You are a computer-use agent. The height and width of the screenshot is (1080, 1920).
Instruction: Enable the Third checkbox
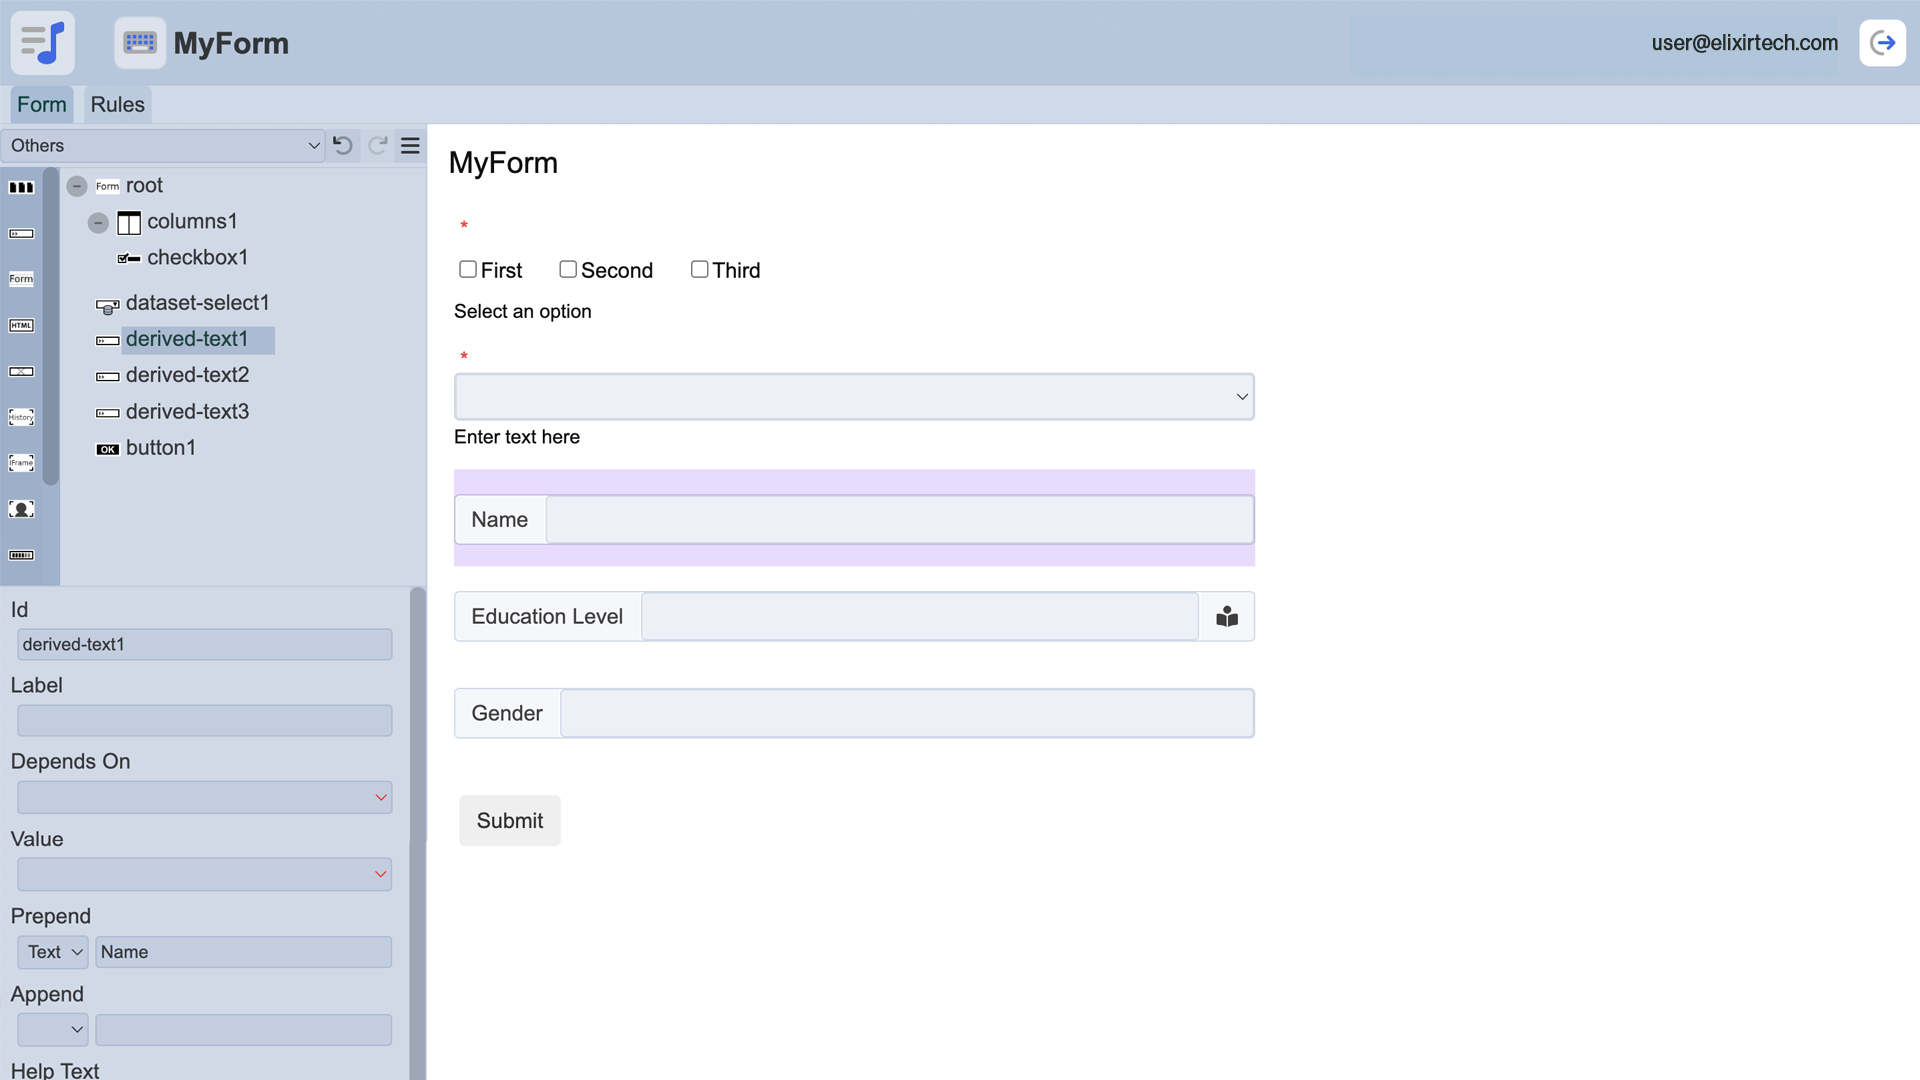(x=699, y=270)
